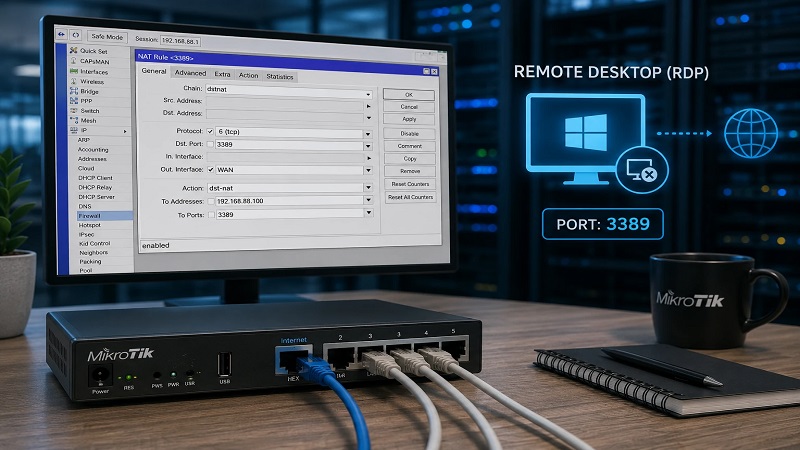Click the Reset All Counters button
Screen dimensions: 800x450
point(411,197)
